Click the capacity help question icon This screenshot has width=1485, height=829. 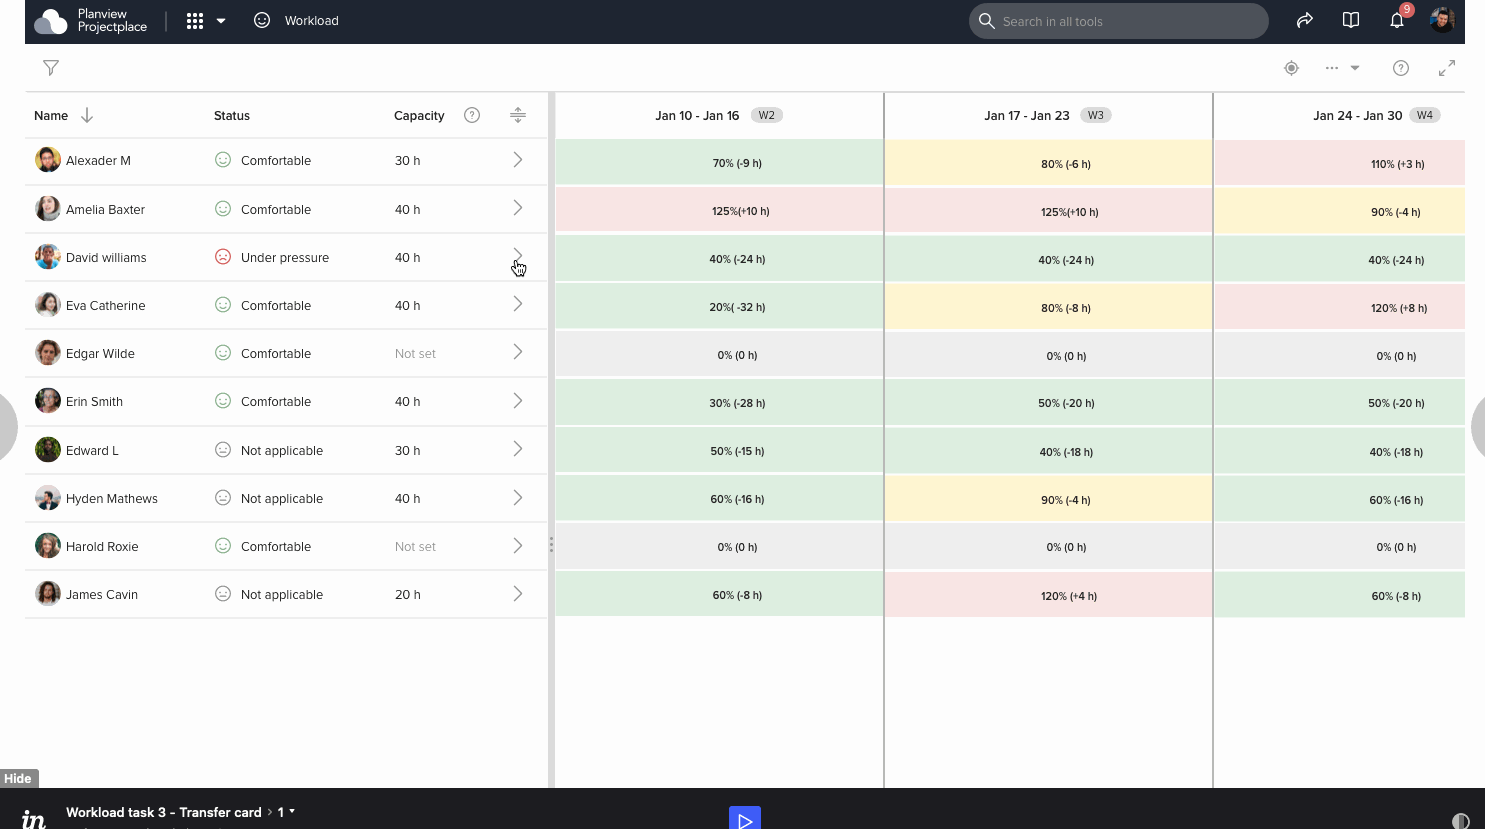(472, 115)
